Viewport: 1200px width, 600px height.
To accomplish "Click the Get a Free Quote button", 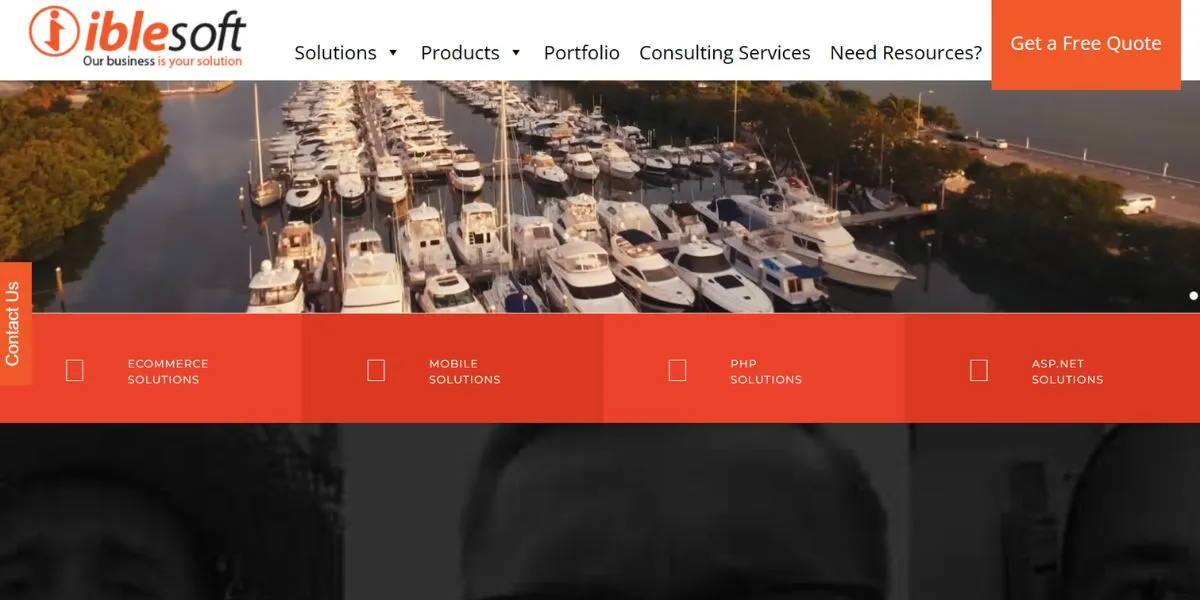I will (x=1086, y=44).
